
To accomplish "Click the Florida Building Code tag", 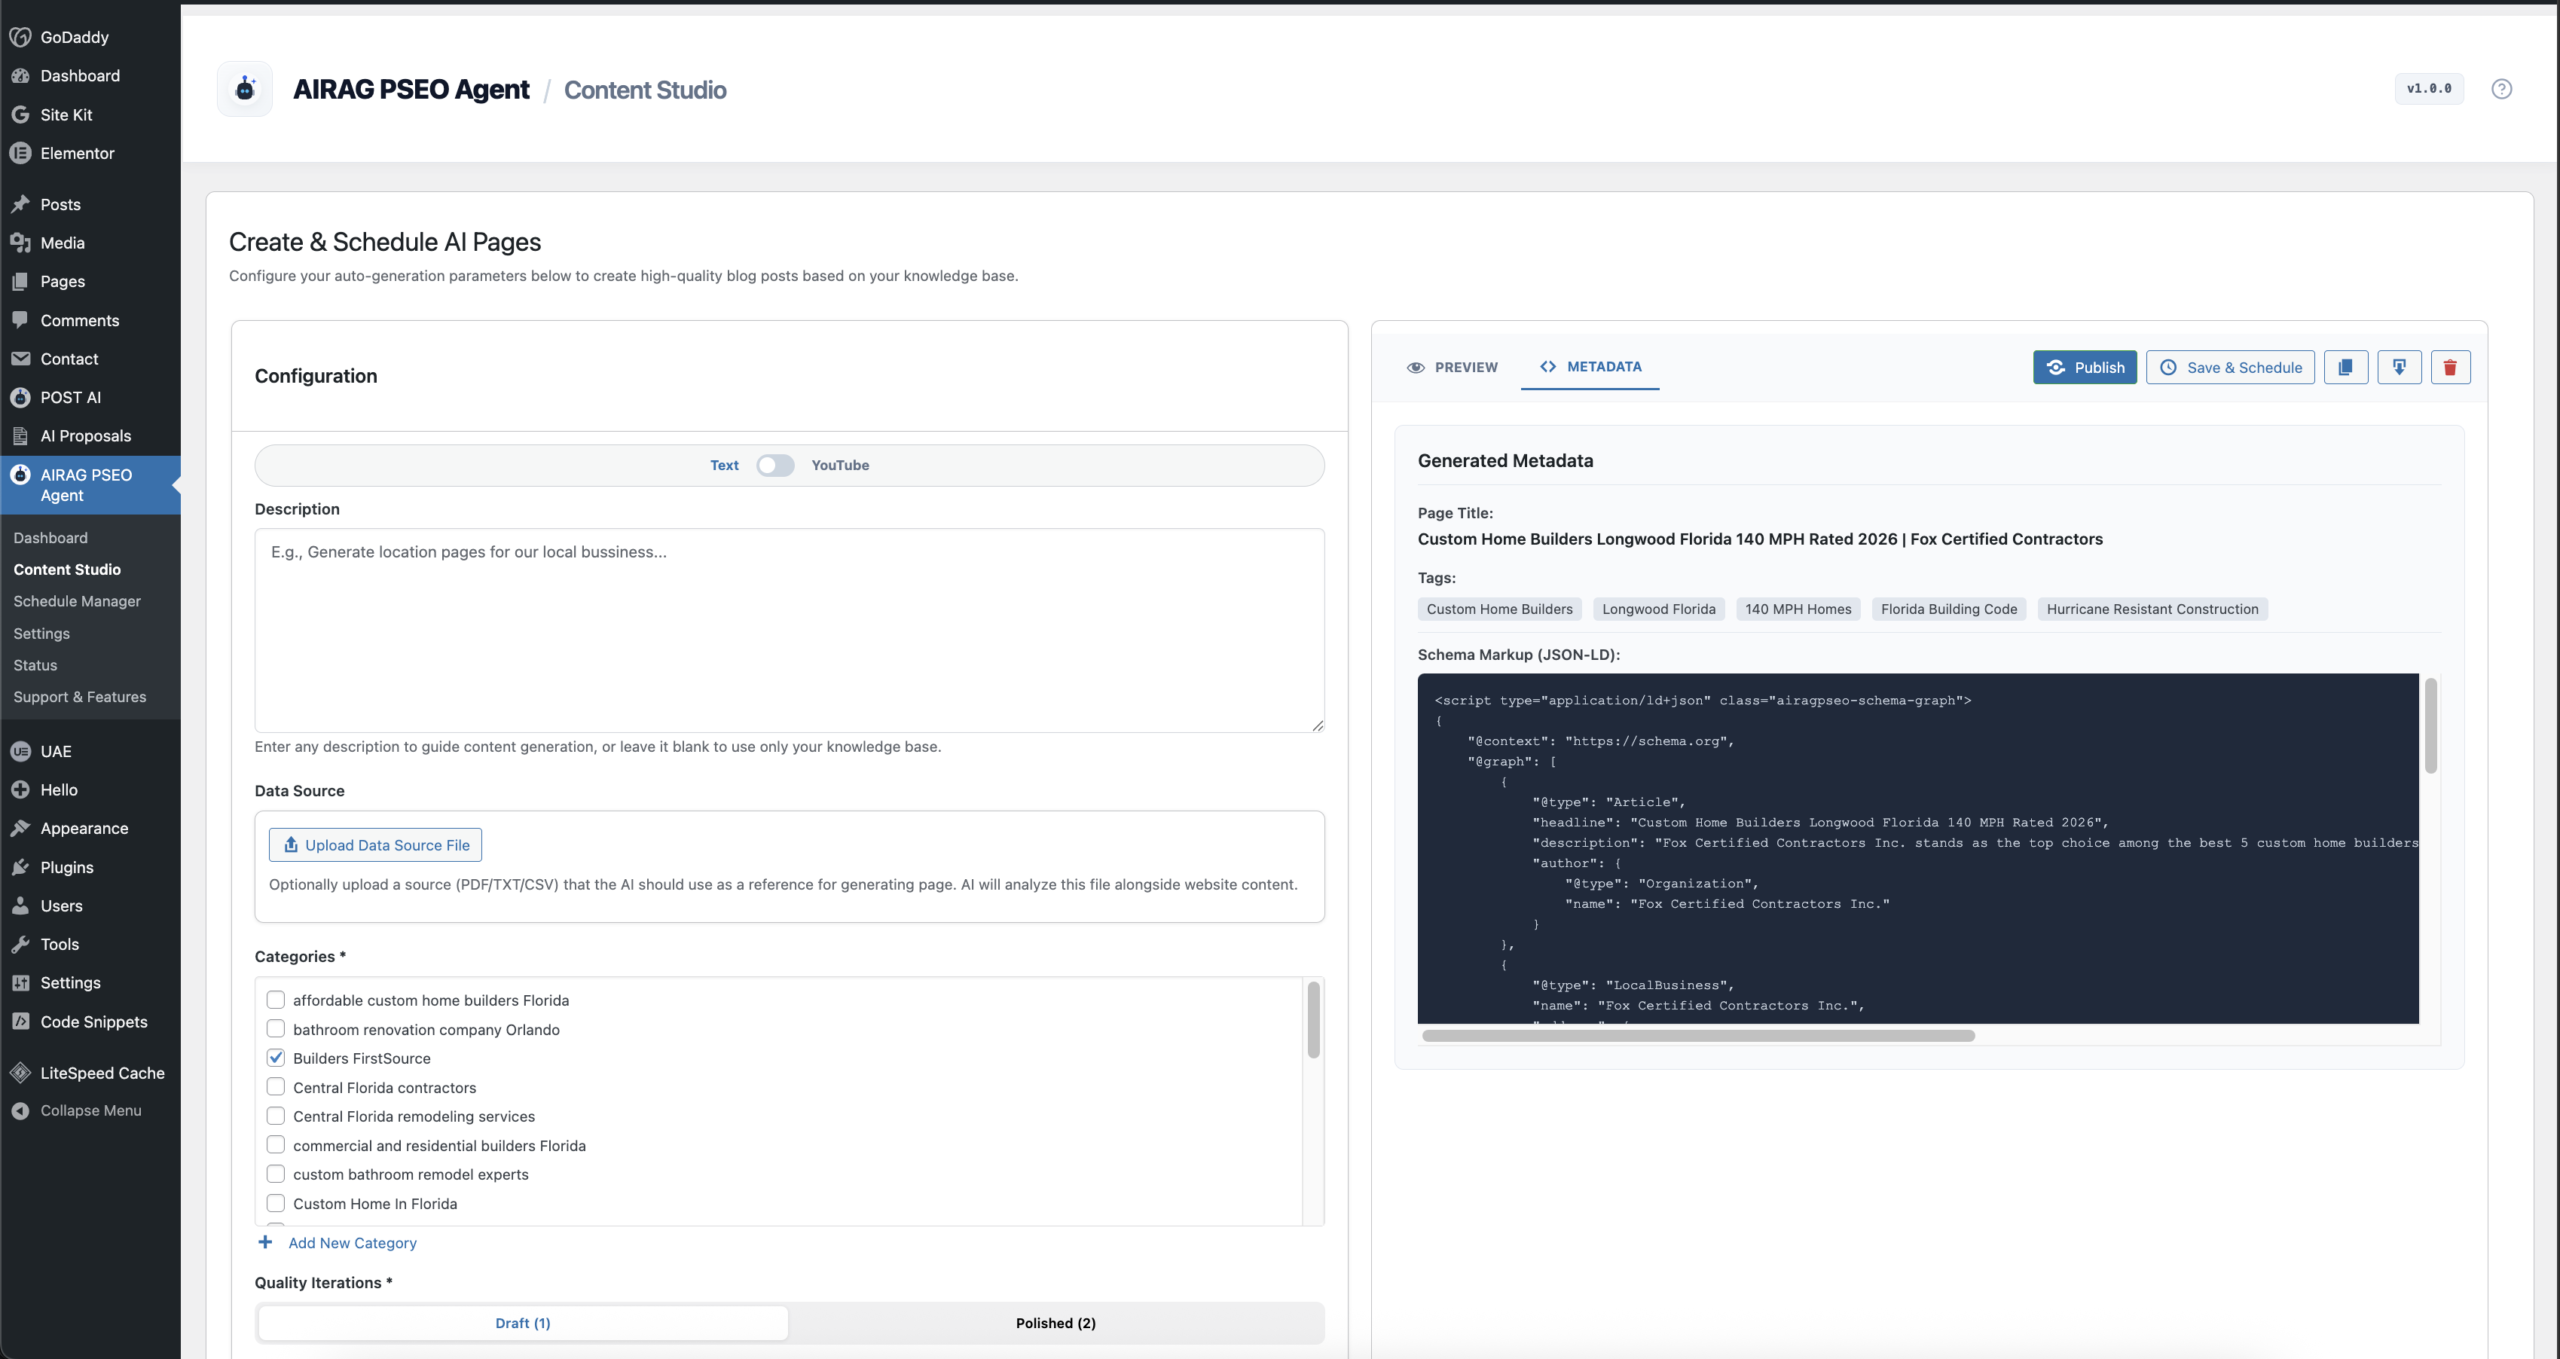I will pyautogui.click(x=1949, y=609).
